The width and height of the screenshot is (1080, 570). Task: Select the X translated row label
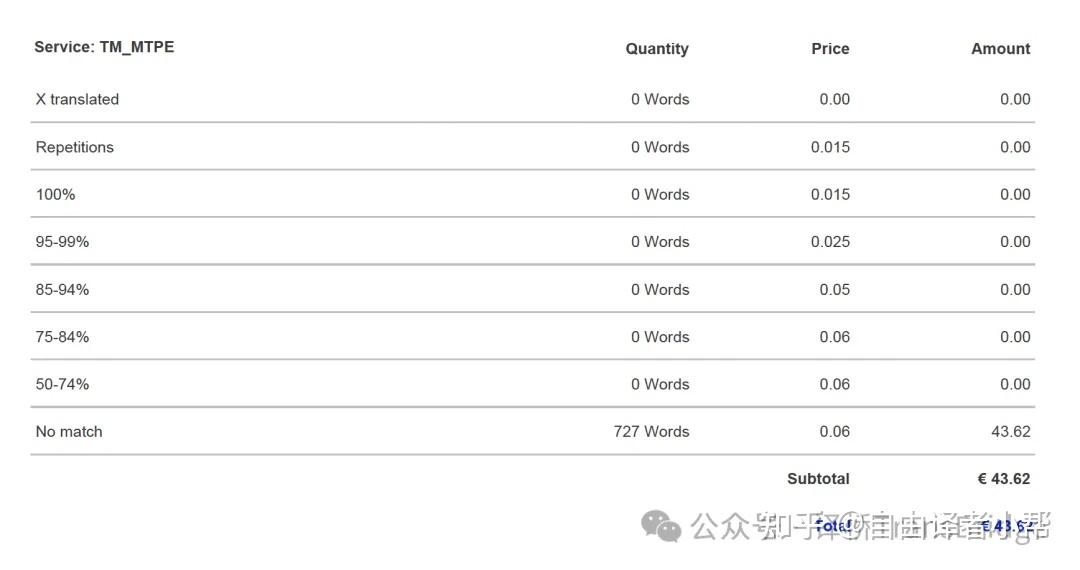click(77, 99)
